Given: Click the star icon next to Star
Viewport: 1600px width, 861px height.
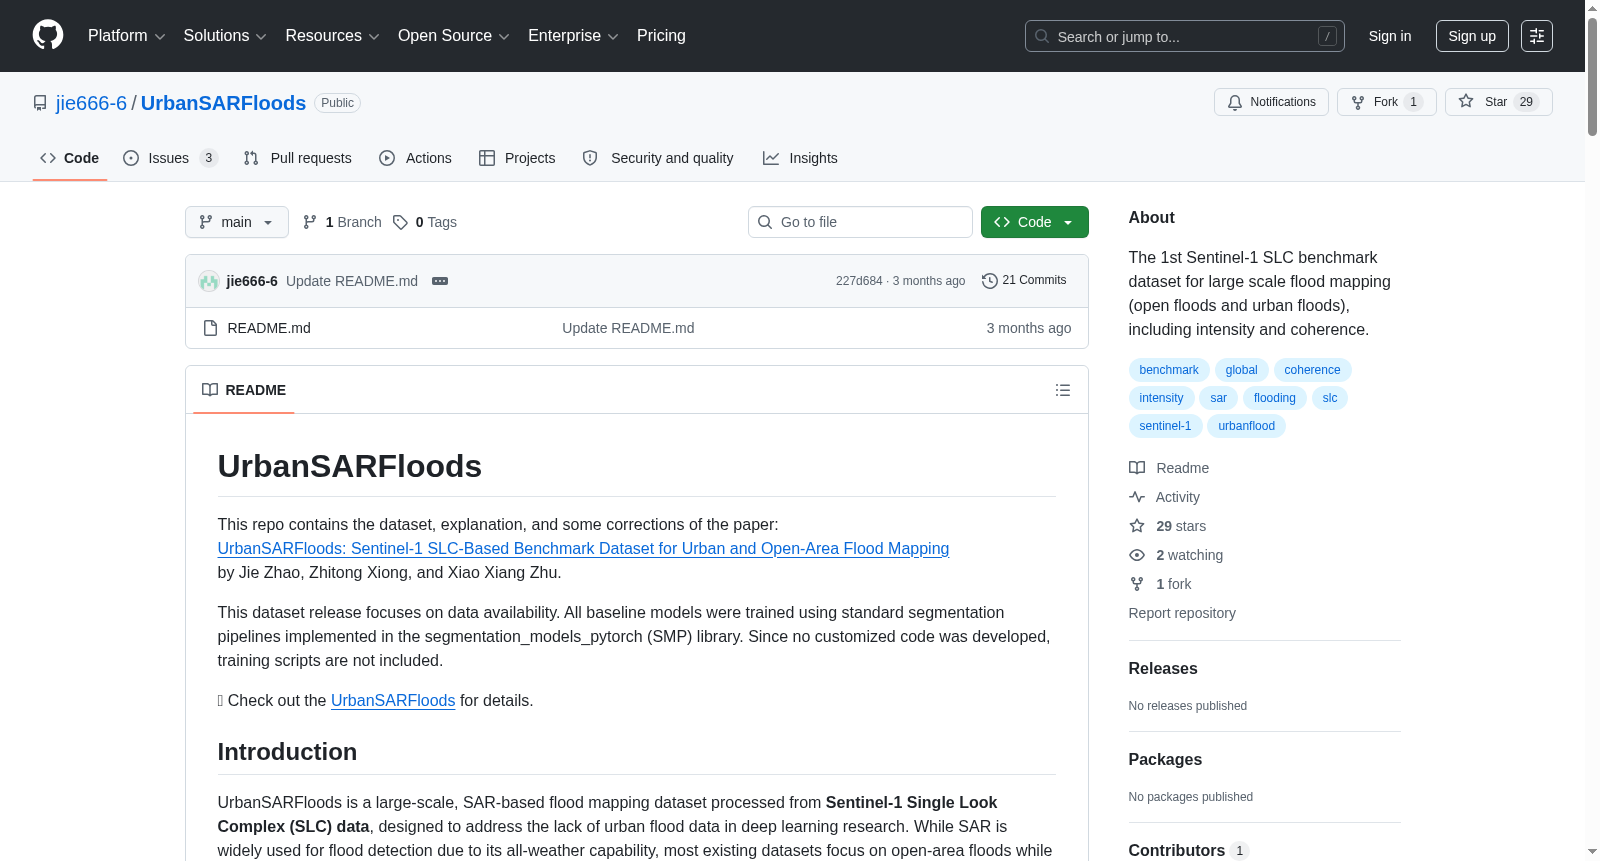Looking at the screenshot, I should (1466, 101).
